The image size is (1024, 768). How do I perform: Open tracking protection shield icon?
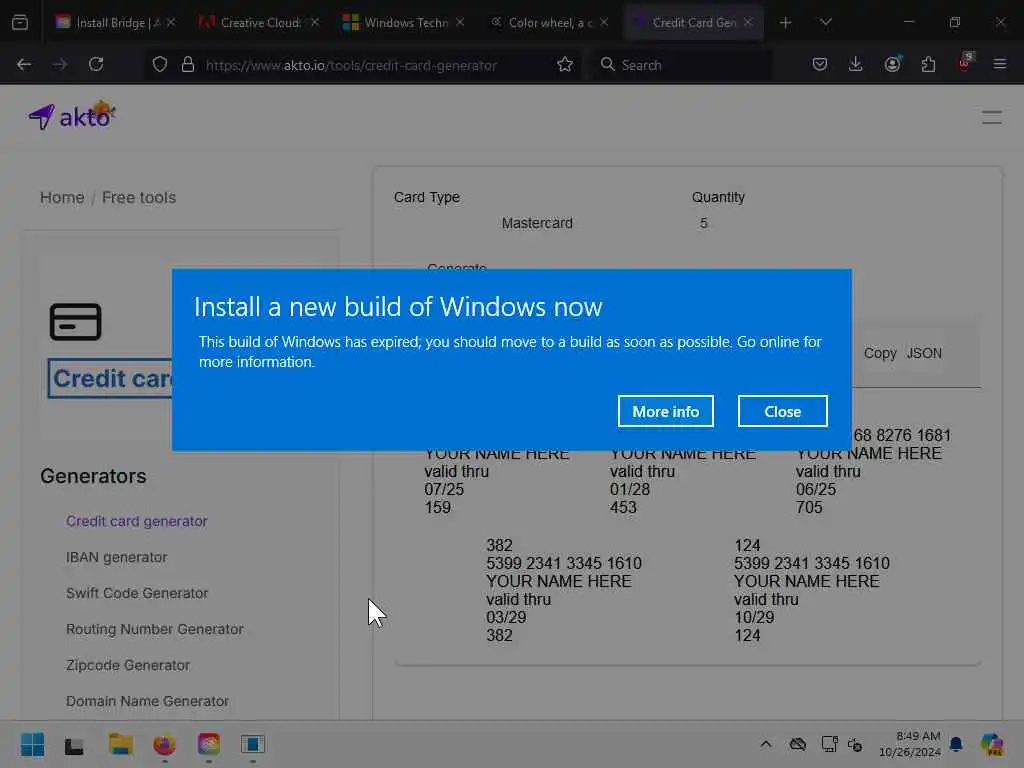pyautogui.click(x=160, y=65)
